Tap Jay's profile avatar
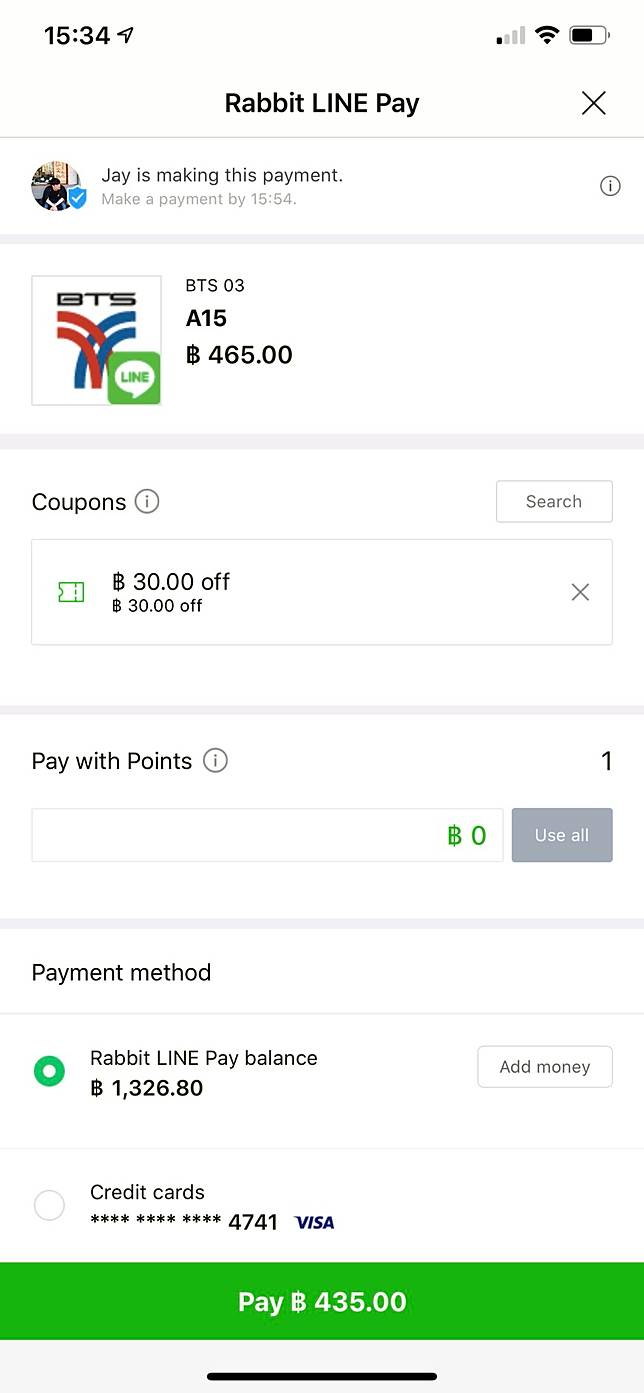Viewport: 644px width, 1393px height. (x=57, y=186)
